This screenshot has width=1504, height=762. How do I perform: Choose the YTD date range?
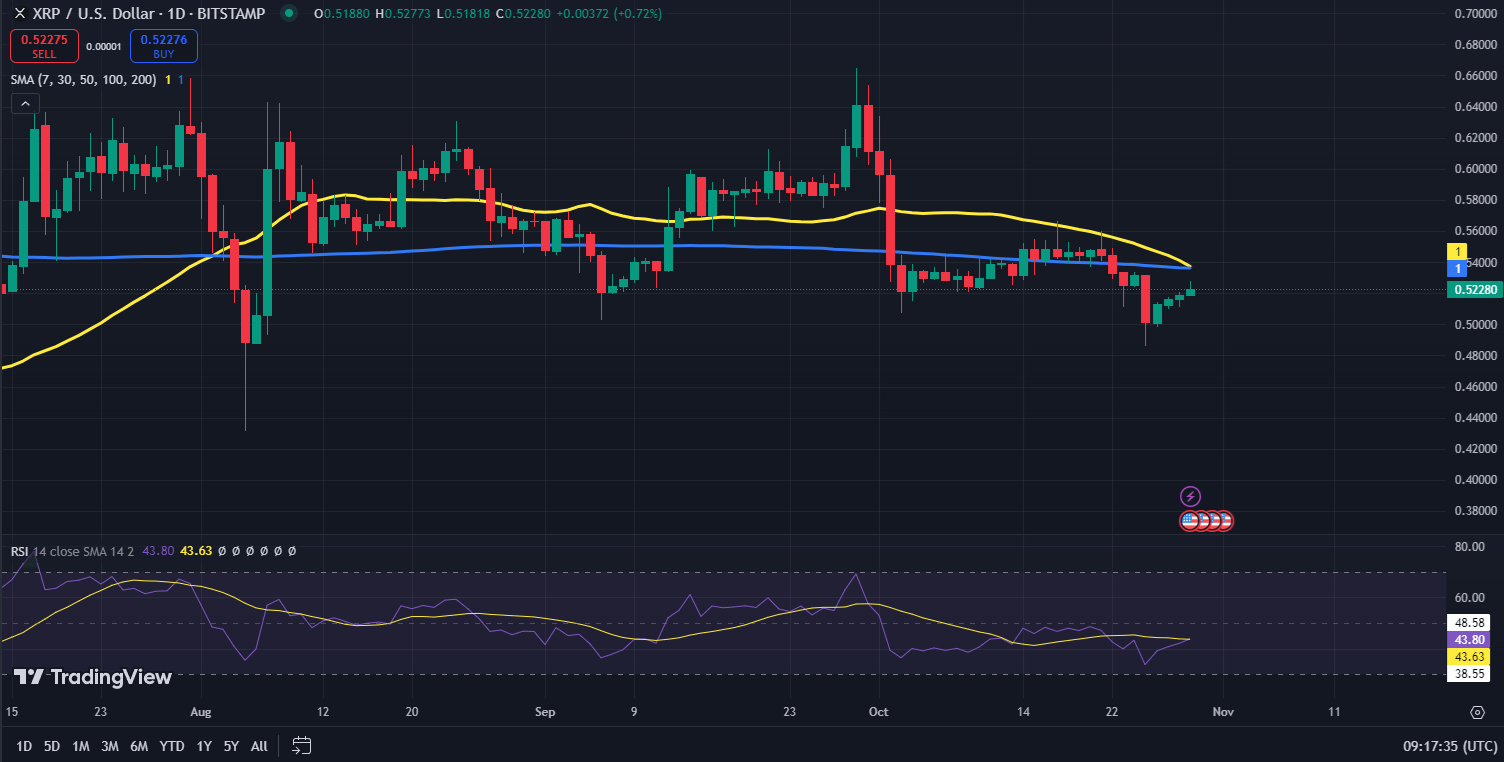tap(172, 745)
